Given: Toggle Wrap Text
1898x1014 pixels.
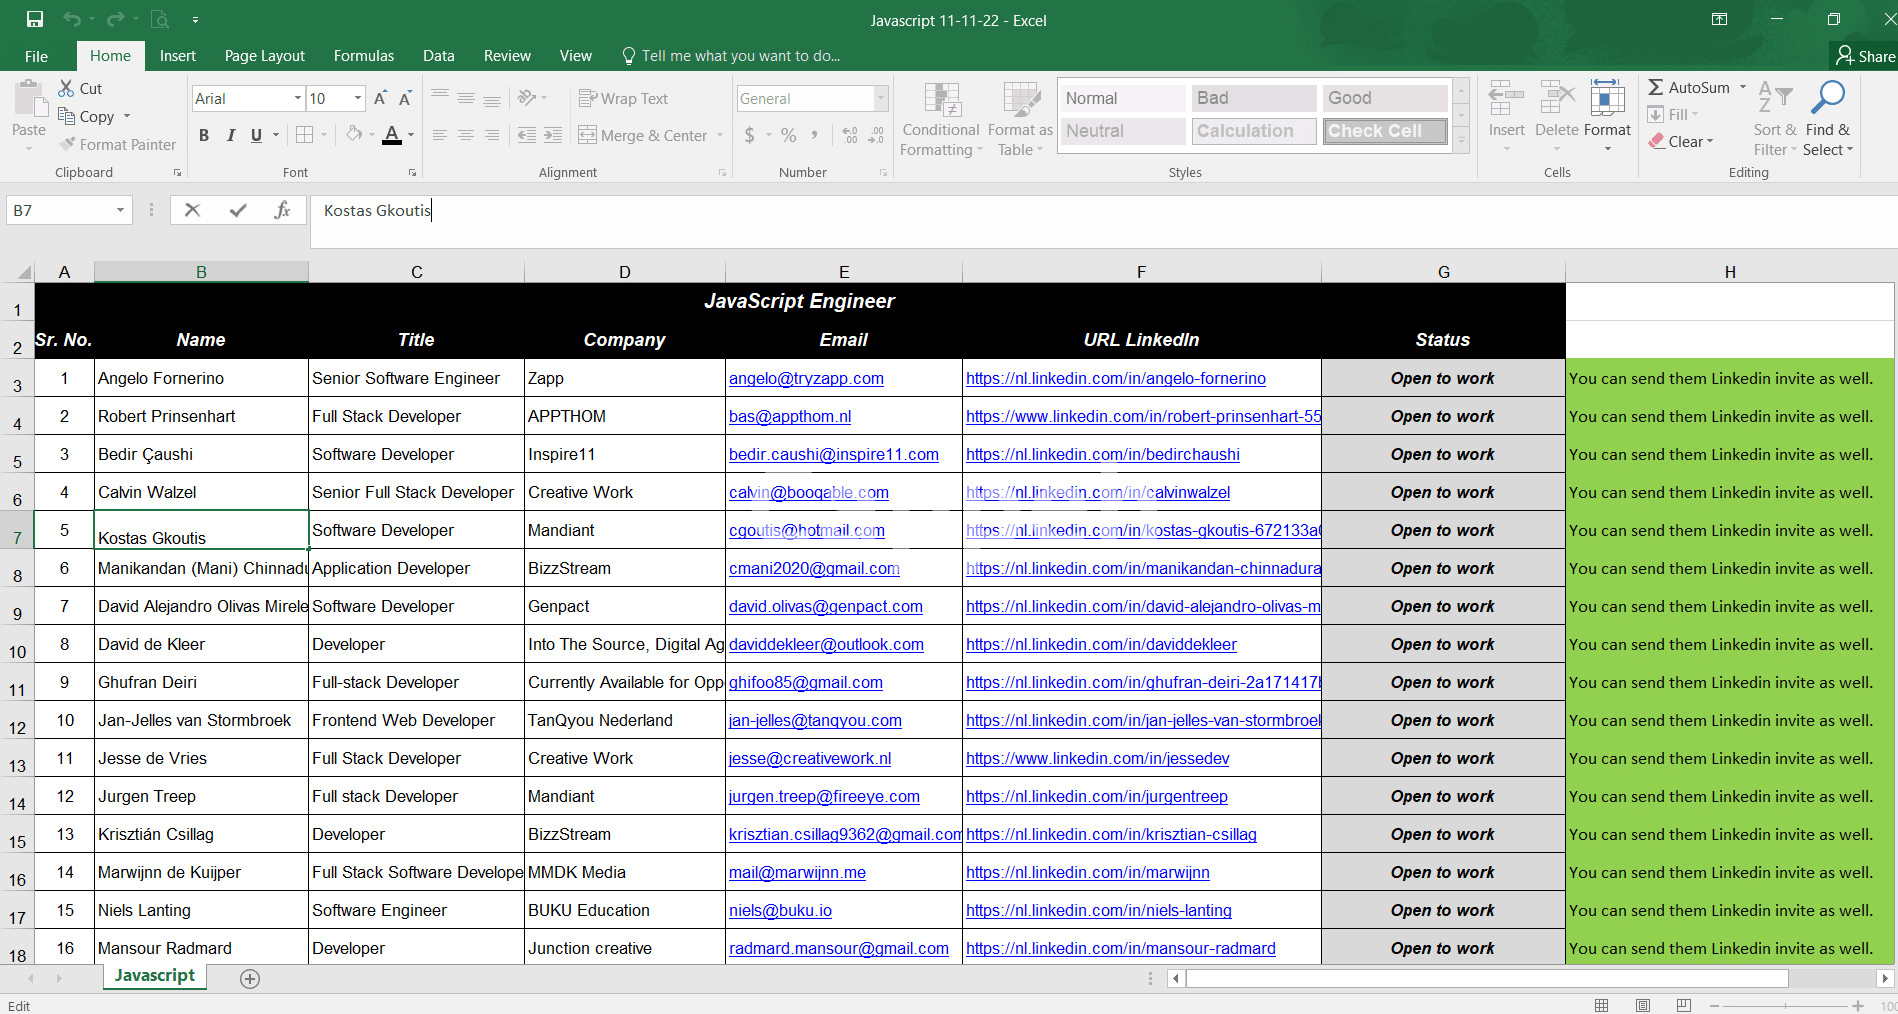Looking at the screenshot, I should coord(623,98).
